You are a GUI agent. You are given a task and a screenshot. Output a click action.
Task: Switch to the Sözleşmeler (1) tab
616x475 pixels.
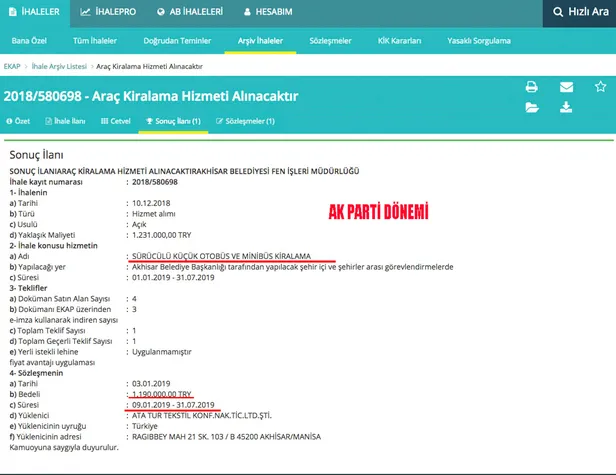tap(246, 121)
